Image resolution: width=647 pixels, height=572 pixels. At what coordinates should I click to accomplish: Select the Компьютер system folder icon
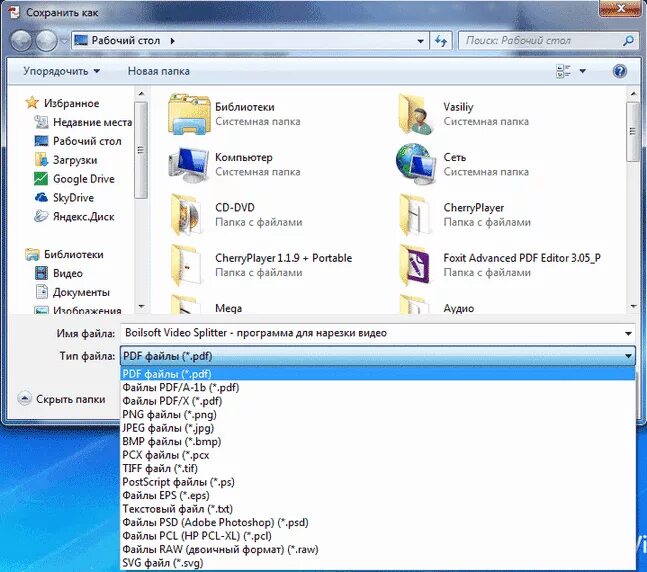click(189, 165)
